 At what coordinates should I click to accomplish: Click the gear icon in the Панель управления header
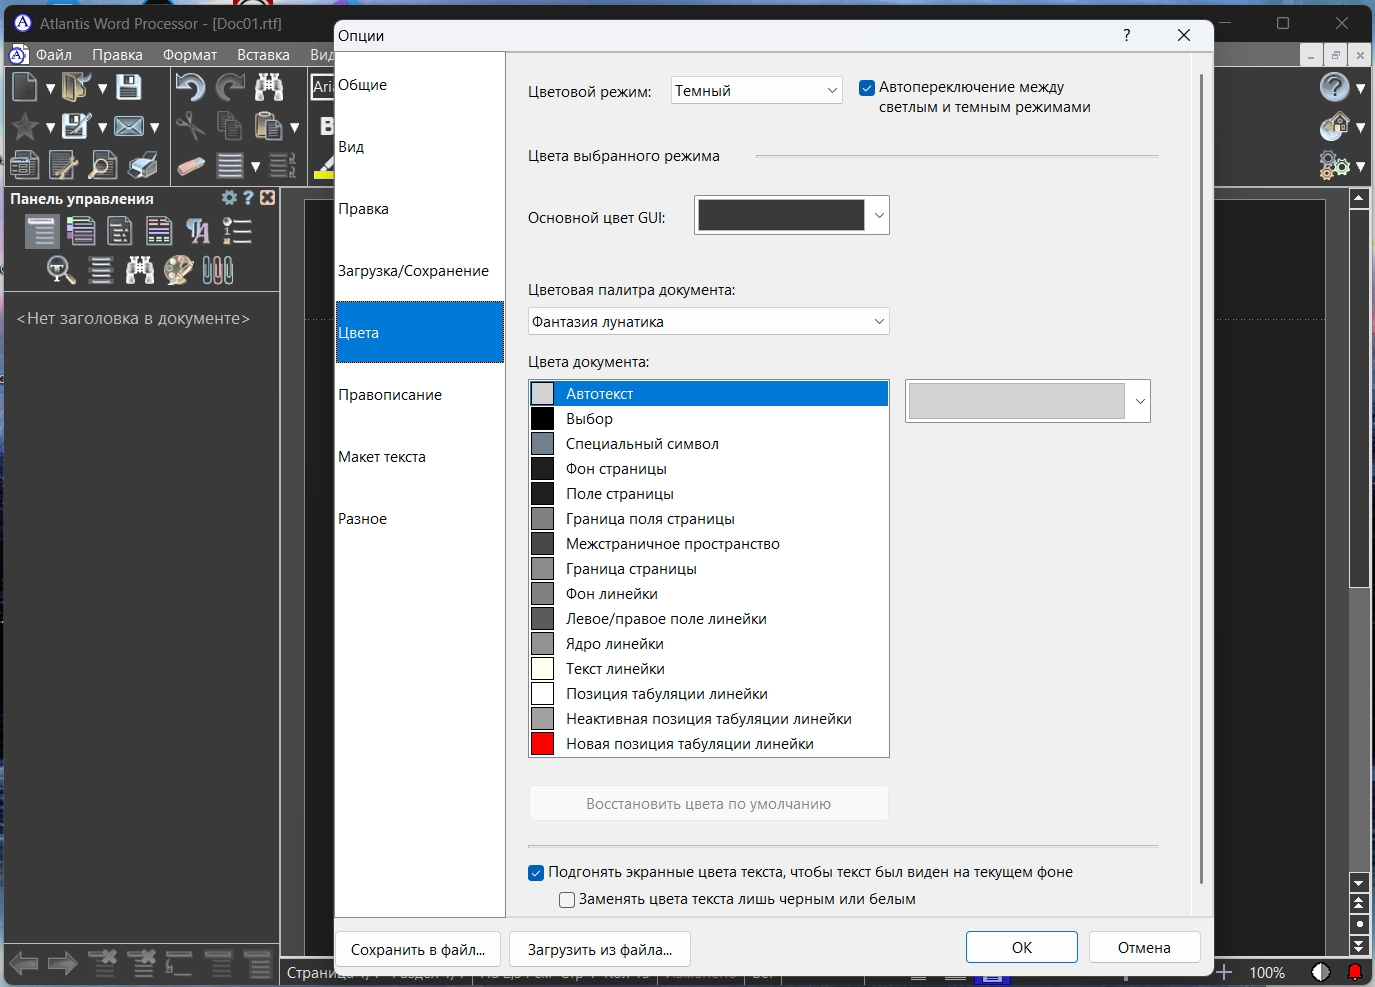coord(229,198)
